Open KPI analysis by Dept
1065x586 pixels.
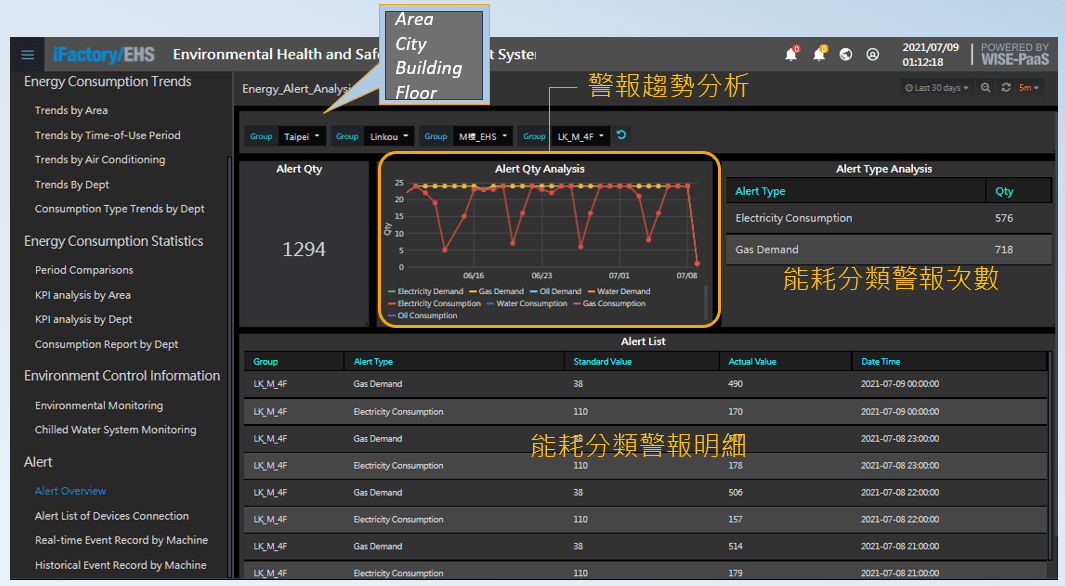(84, 319)
